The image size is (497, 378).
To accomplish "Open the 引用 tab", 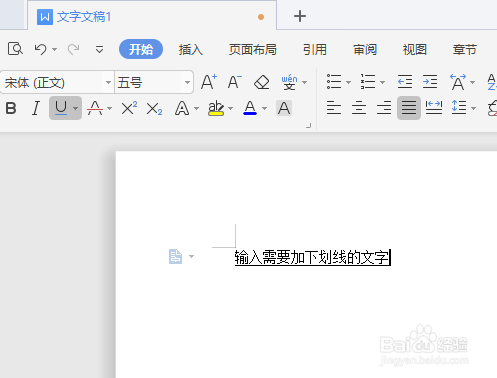I will (x=315, y=50).
